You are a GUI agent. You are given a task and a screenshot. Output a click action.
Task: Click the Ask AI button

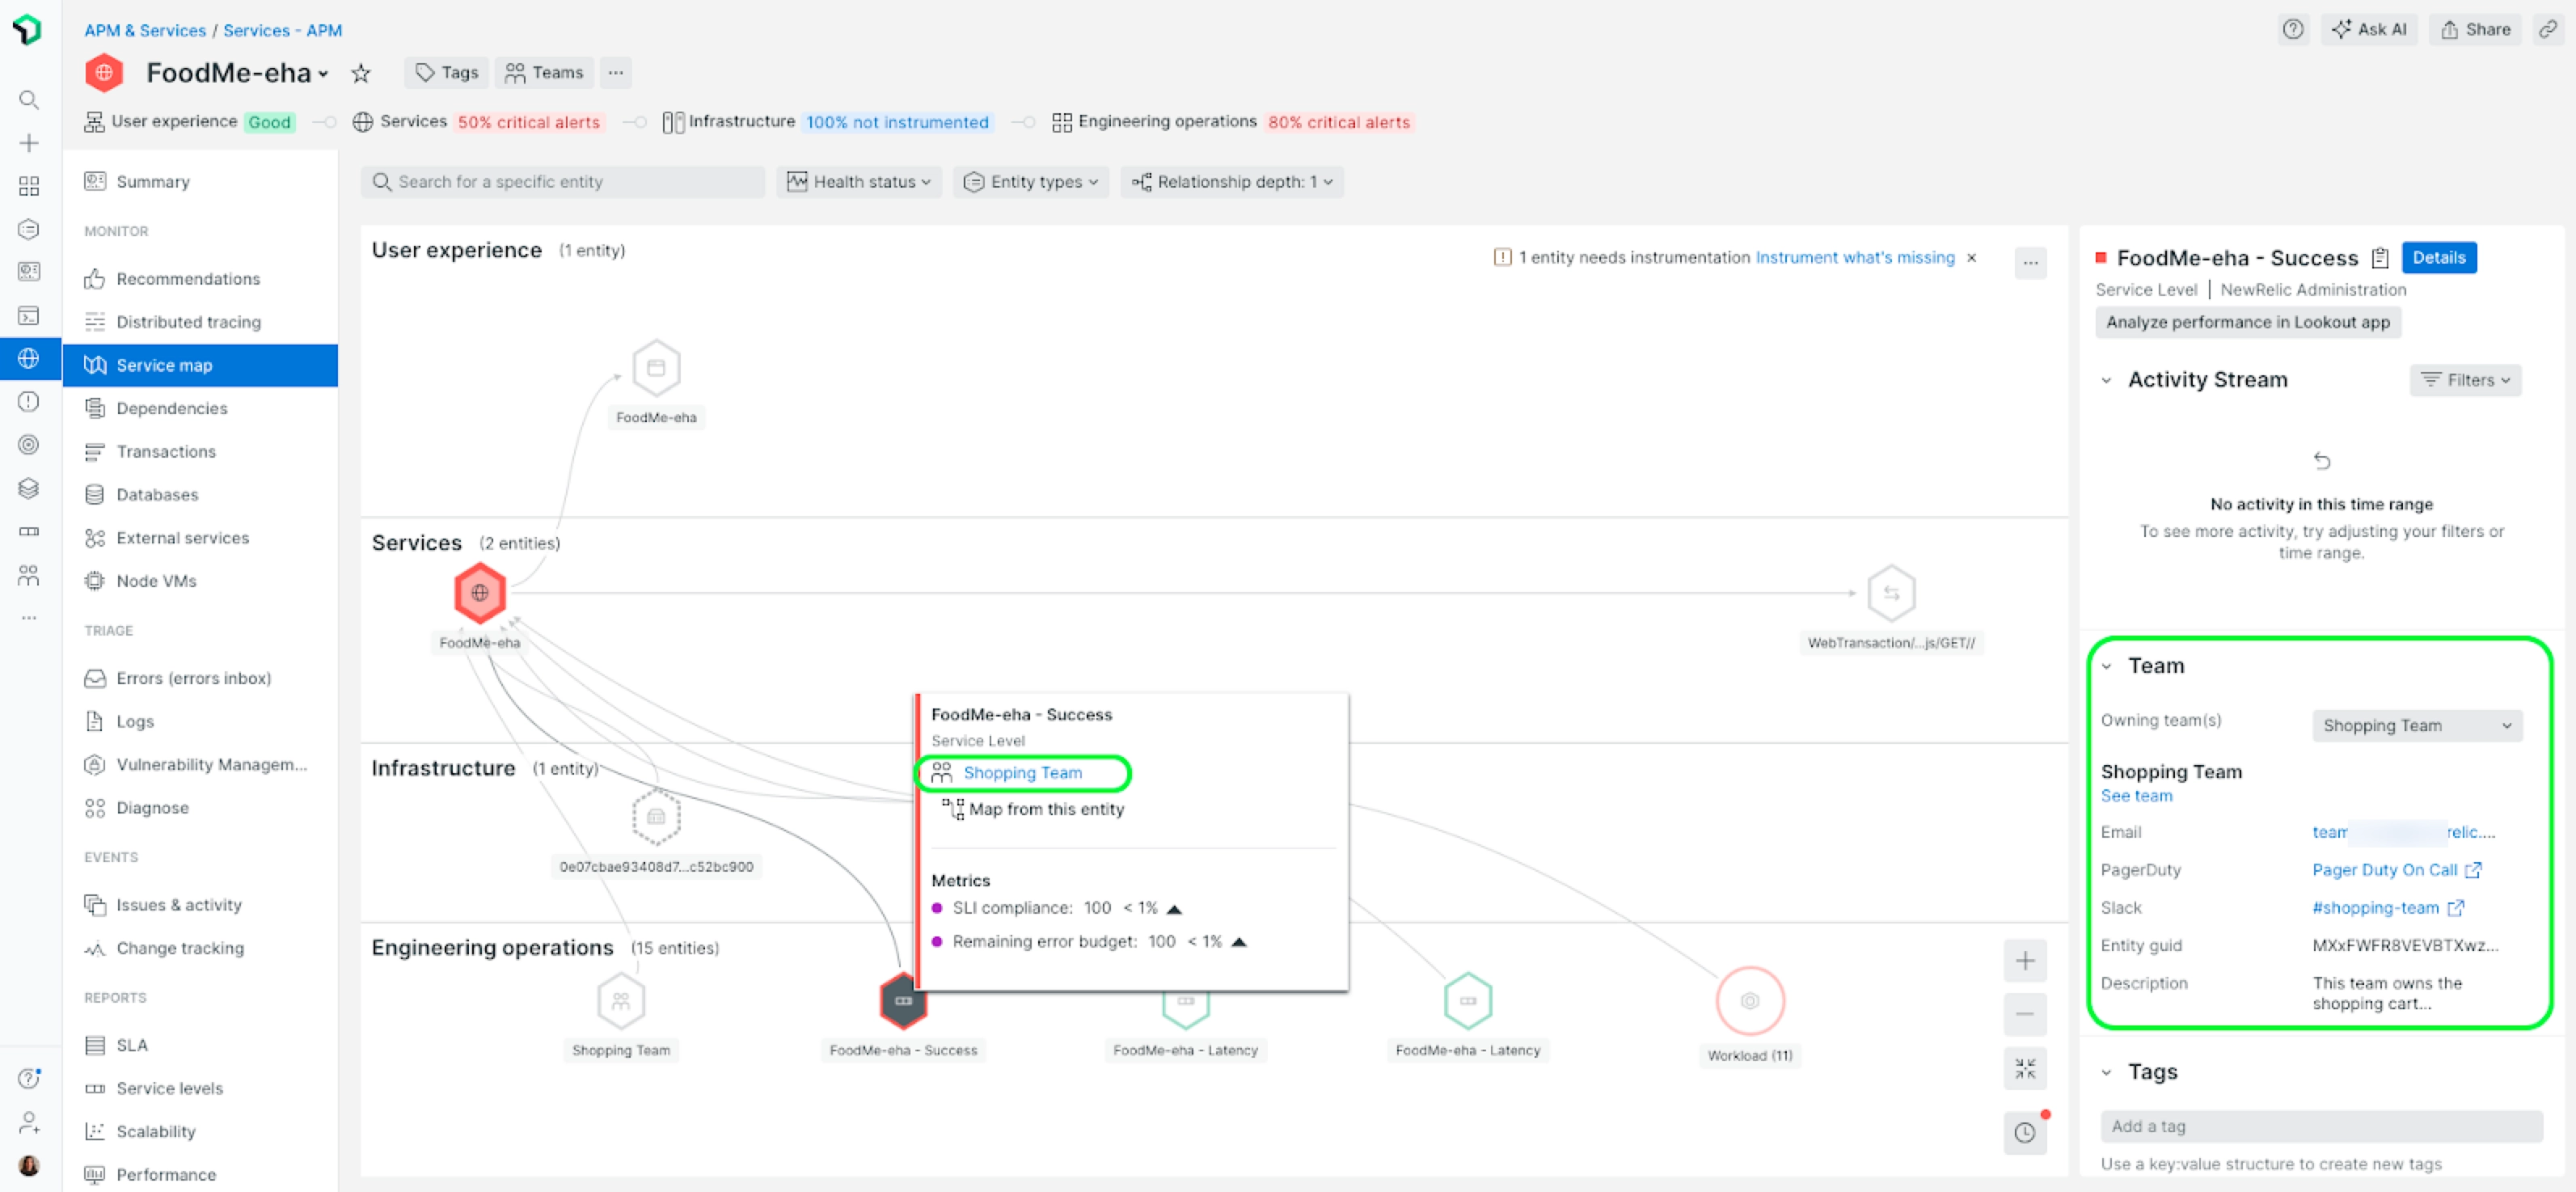[x=2369, y=29]
